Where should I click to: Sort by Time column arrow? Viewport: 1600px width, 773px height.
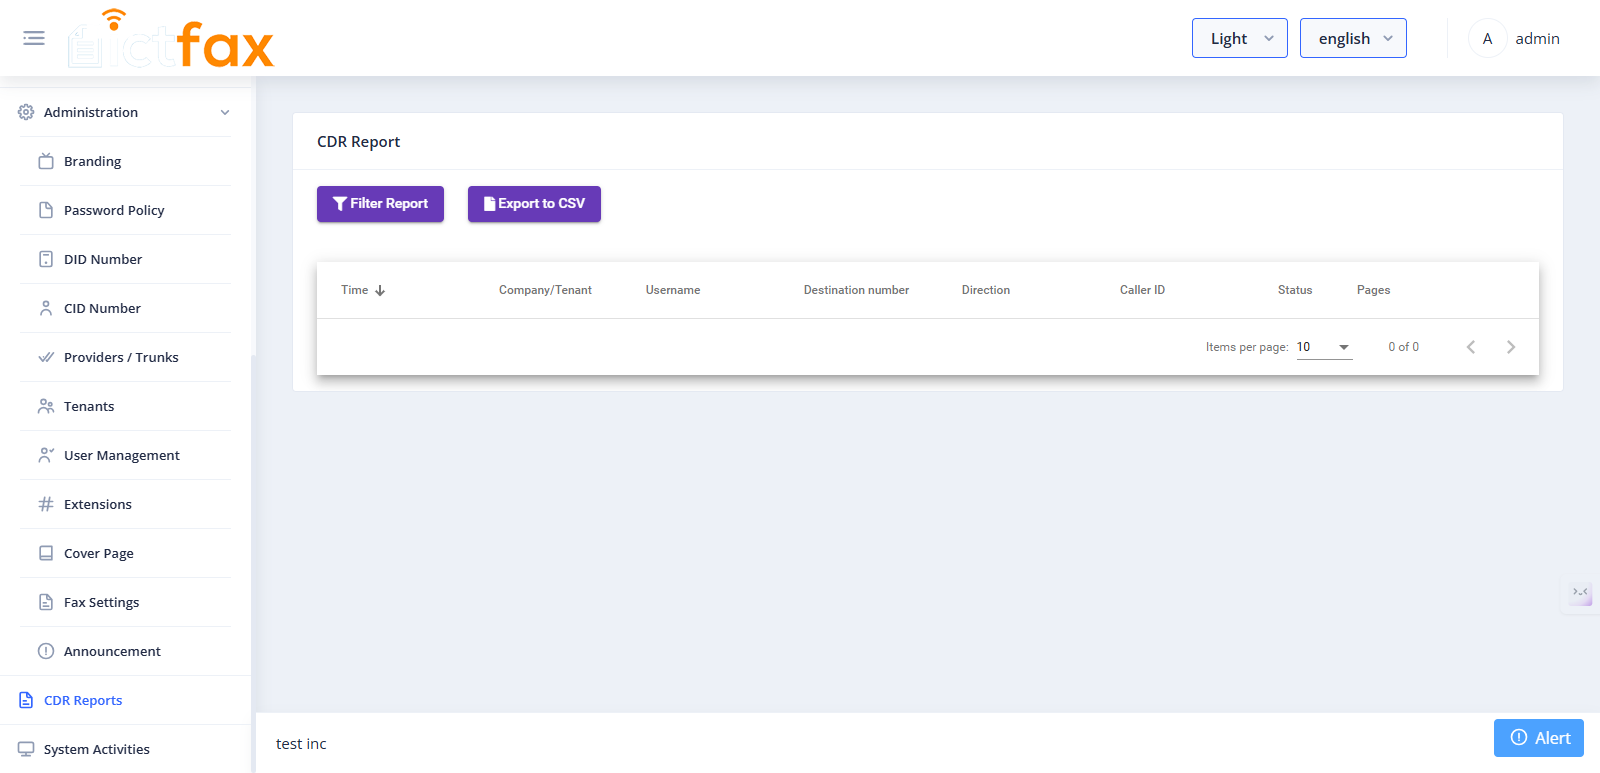tap(380, 290)
